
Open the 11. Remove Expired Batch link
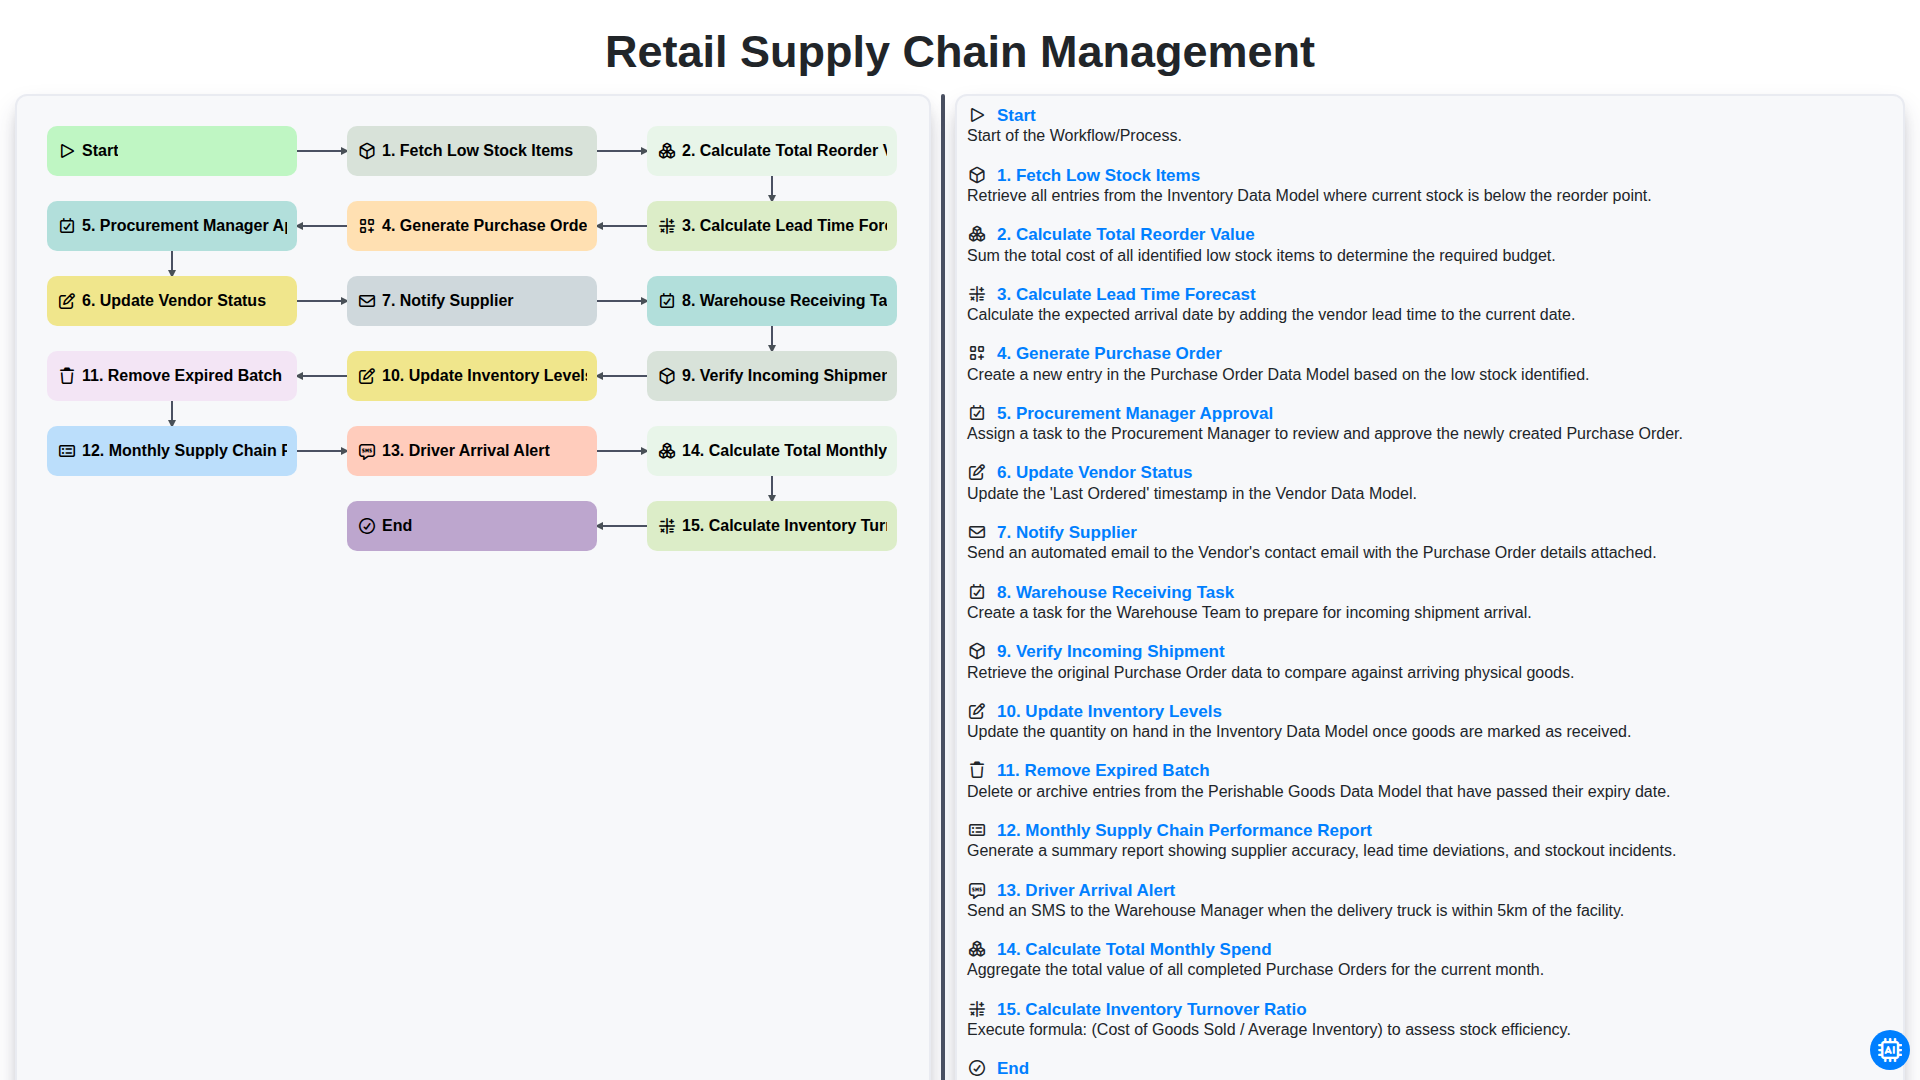pos(1103,770)
